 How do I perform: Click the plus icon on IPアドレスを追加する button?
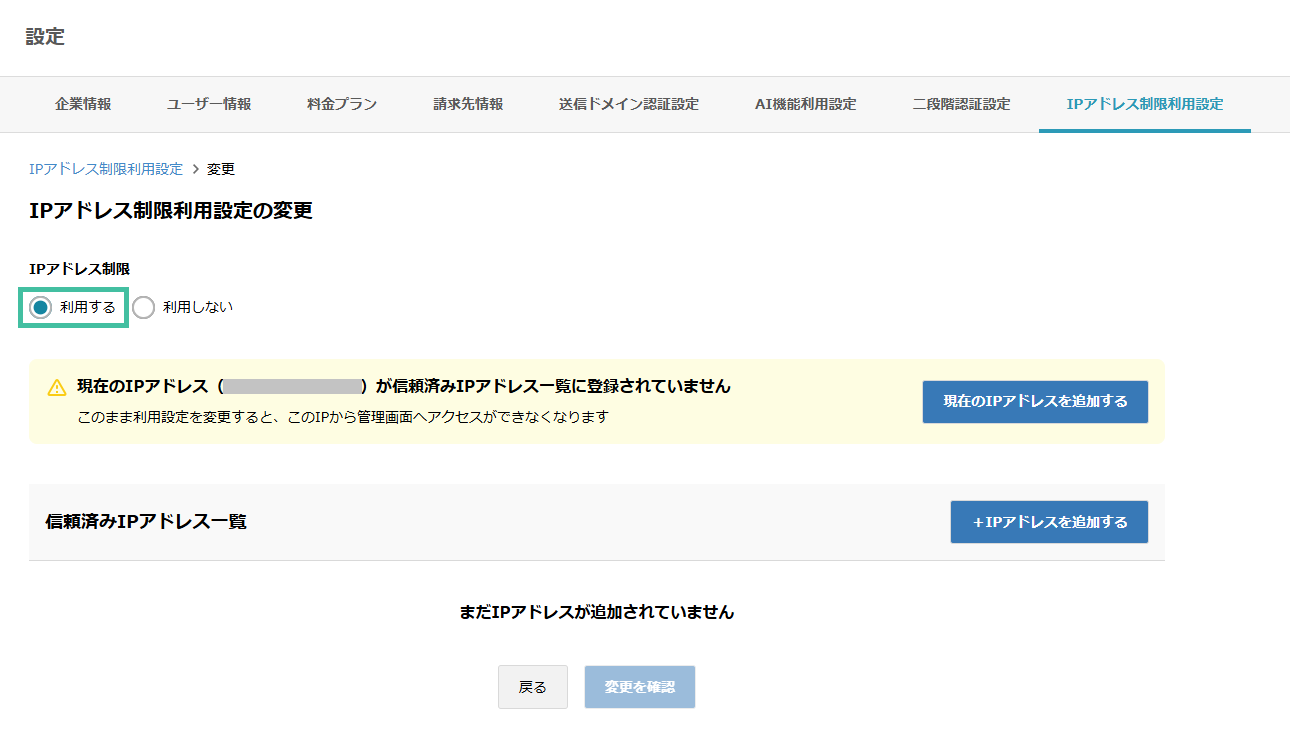click(x=979, y=521)
